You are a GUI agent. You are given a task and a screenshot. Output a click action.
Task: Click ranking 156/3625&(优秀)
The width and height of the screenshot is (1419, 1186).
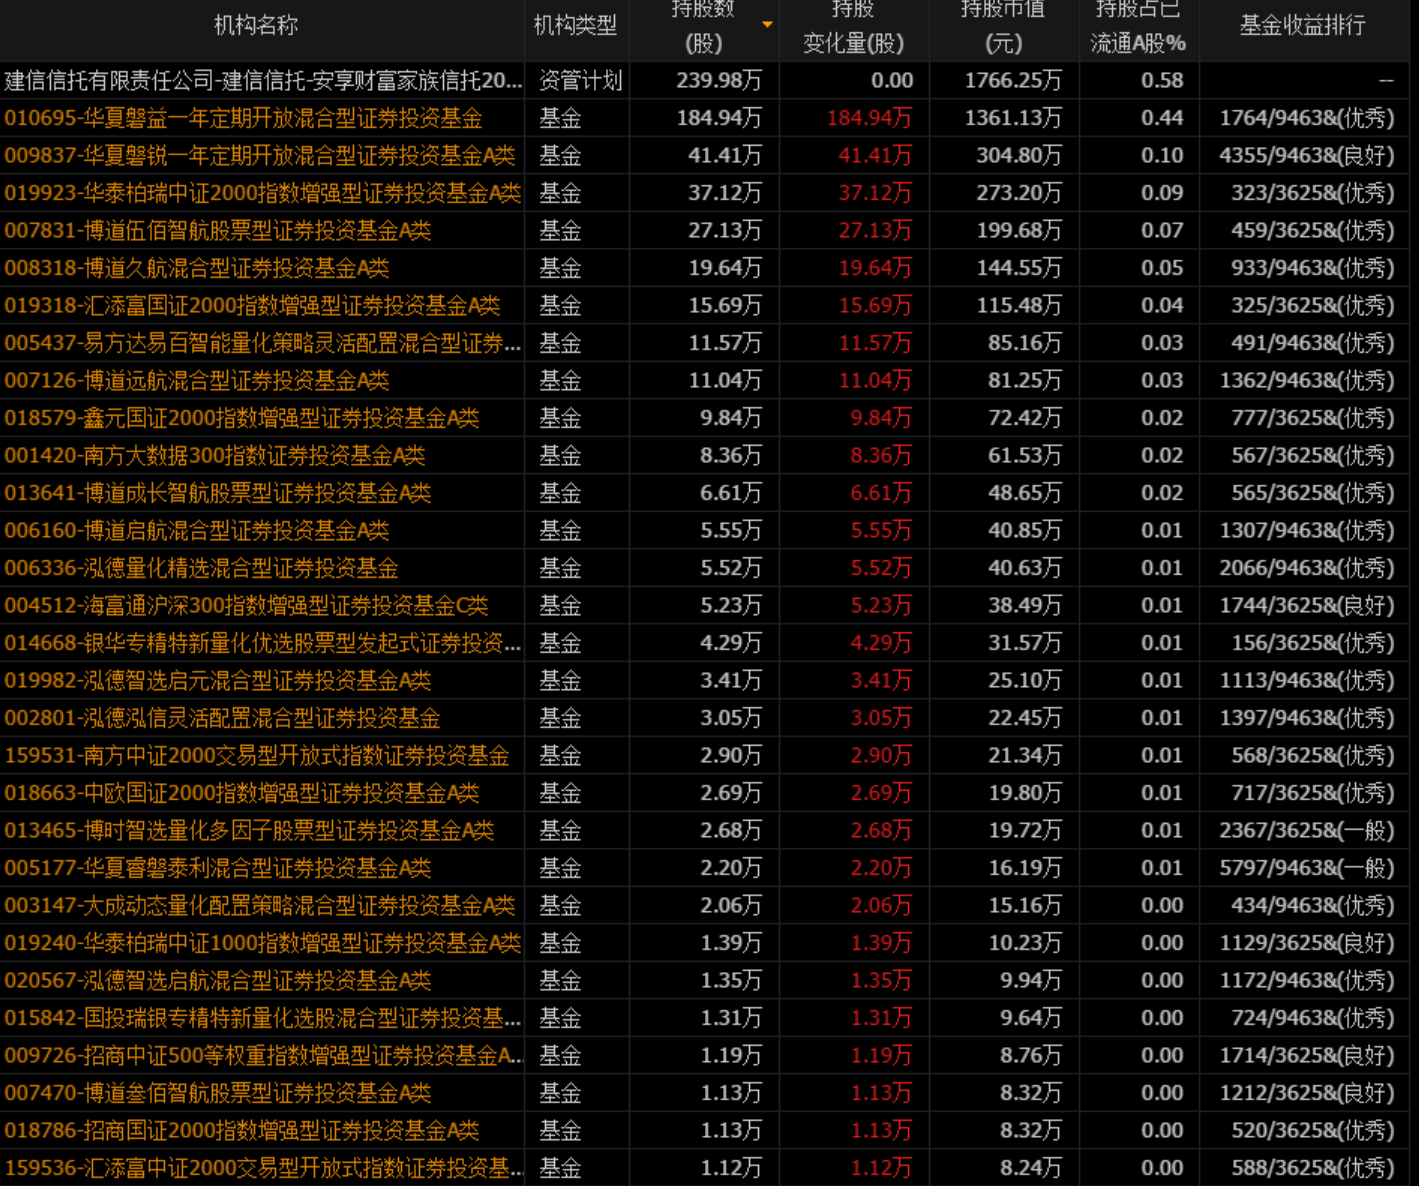click(x=1313, y=643)
